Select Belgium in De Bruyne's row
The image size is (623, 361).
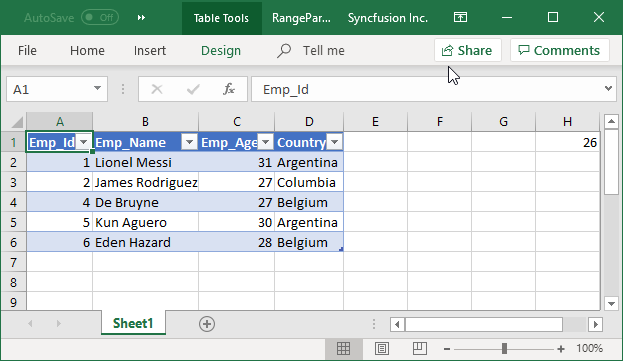pos(309,203)
